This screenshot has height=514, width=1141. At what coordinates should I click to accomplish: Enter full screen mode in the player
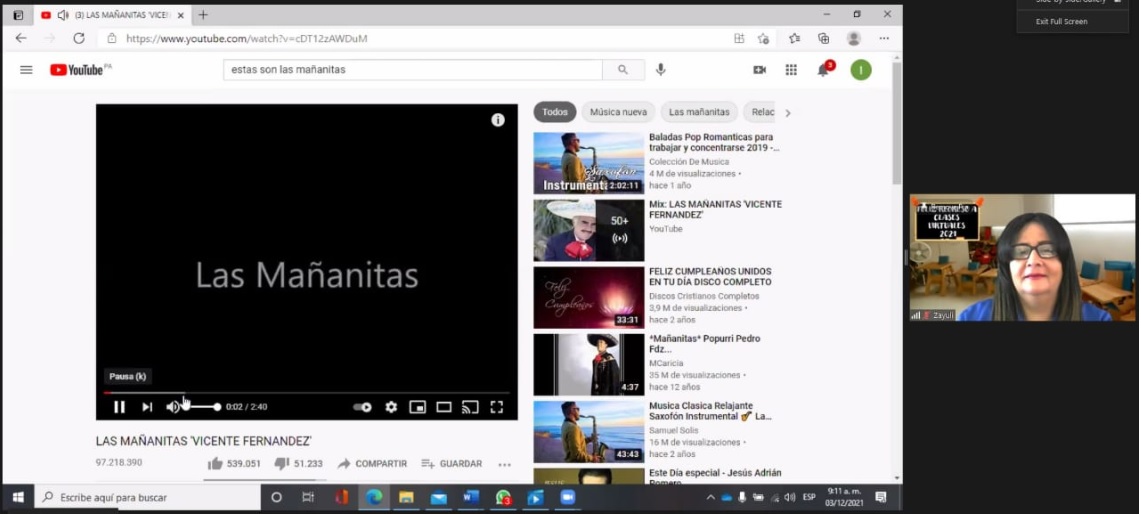[x=496, y=407]
